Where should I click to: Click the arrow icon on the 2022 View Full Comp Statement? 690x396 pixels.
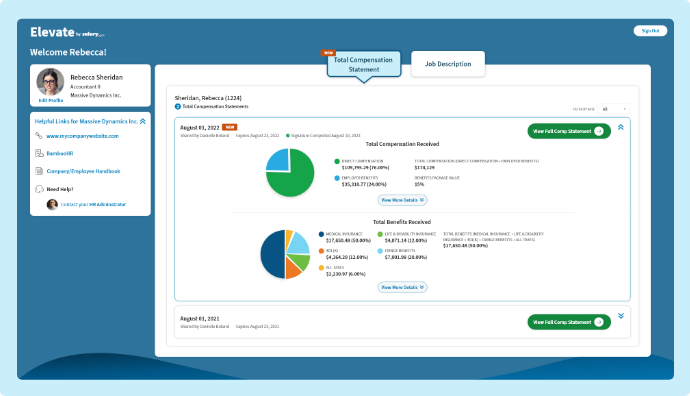(x=599, y=131)
